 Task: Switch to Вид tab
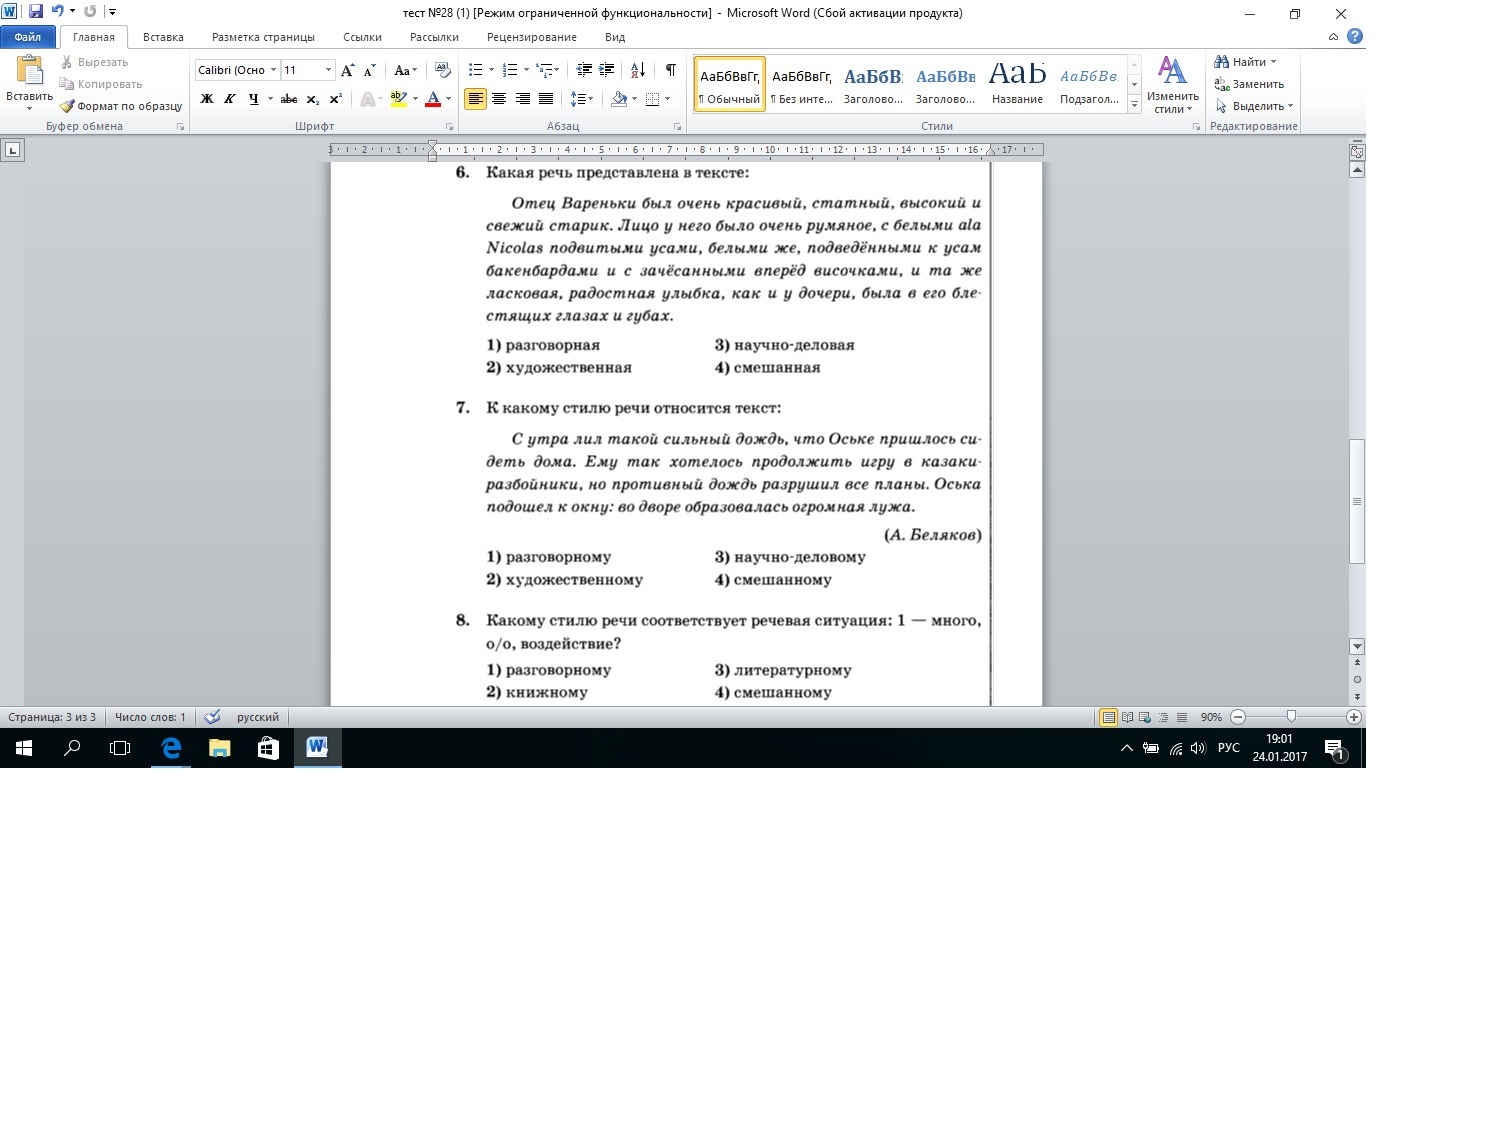click(615, 37)
